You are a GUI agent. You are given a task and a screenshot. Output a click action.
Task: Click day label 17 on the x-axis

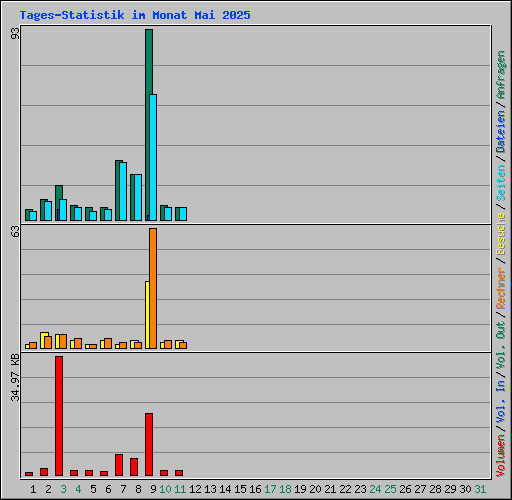(270, 489)
